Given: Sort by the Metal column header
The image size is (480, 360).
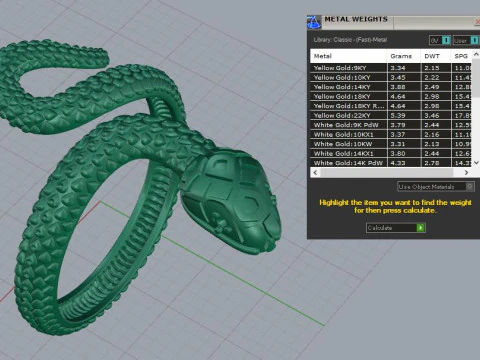Looking at the screenshot, I should point(348,56).
